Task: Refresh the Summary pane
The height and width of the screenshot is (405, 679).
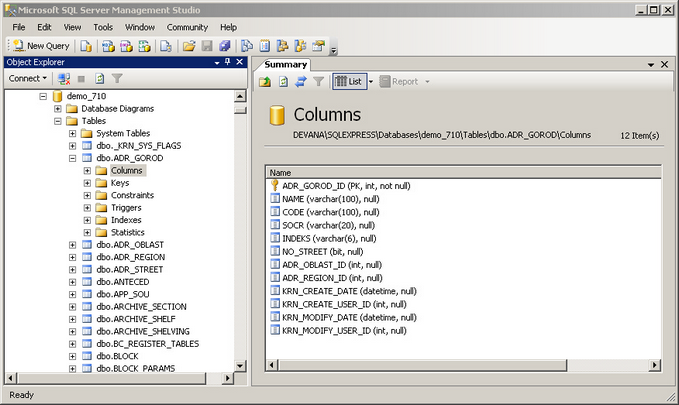Action: [x=283, y=81]
